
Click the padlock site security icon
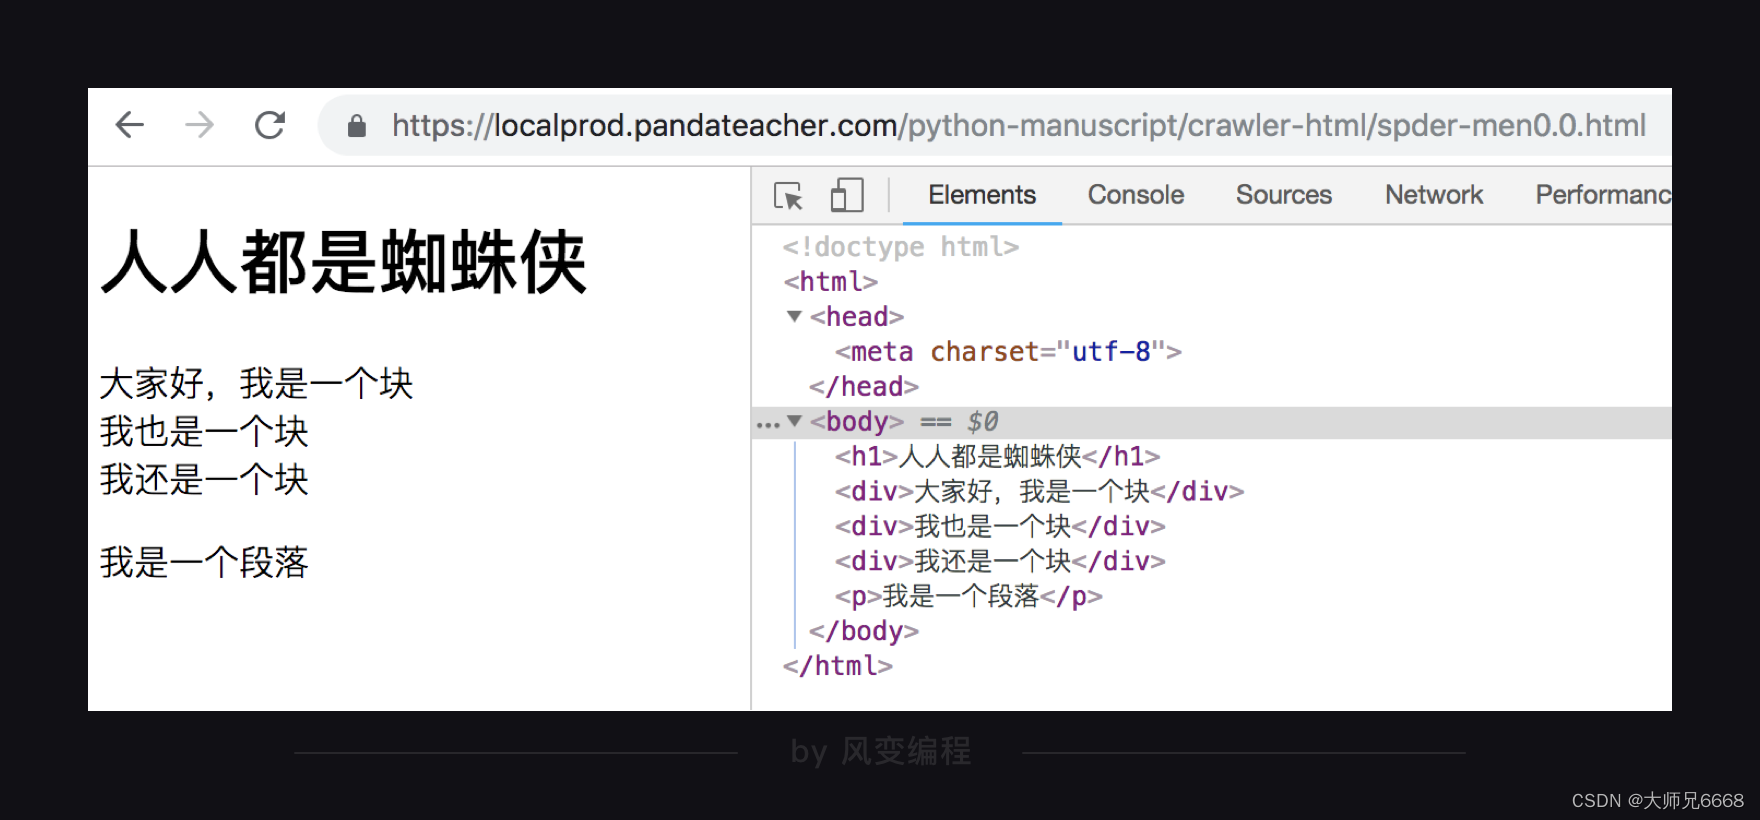pos(356,126)
